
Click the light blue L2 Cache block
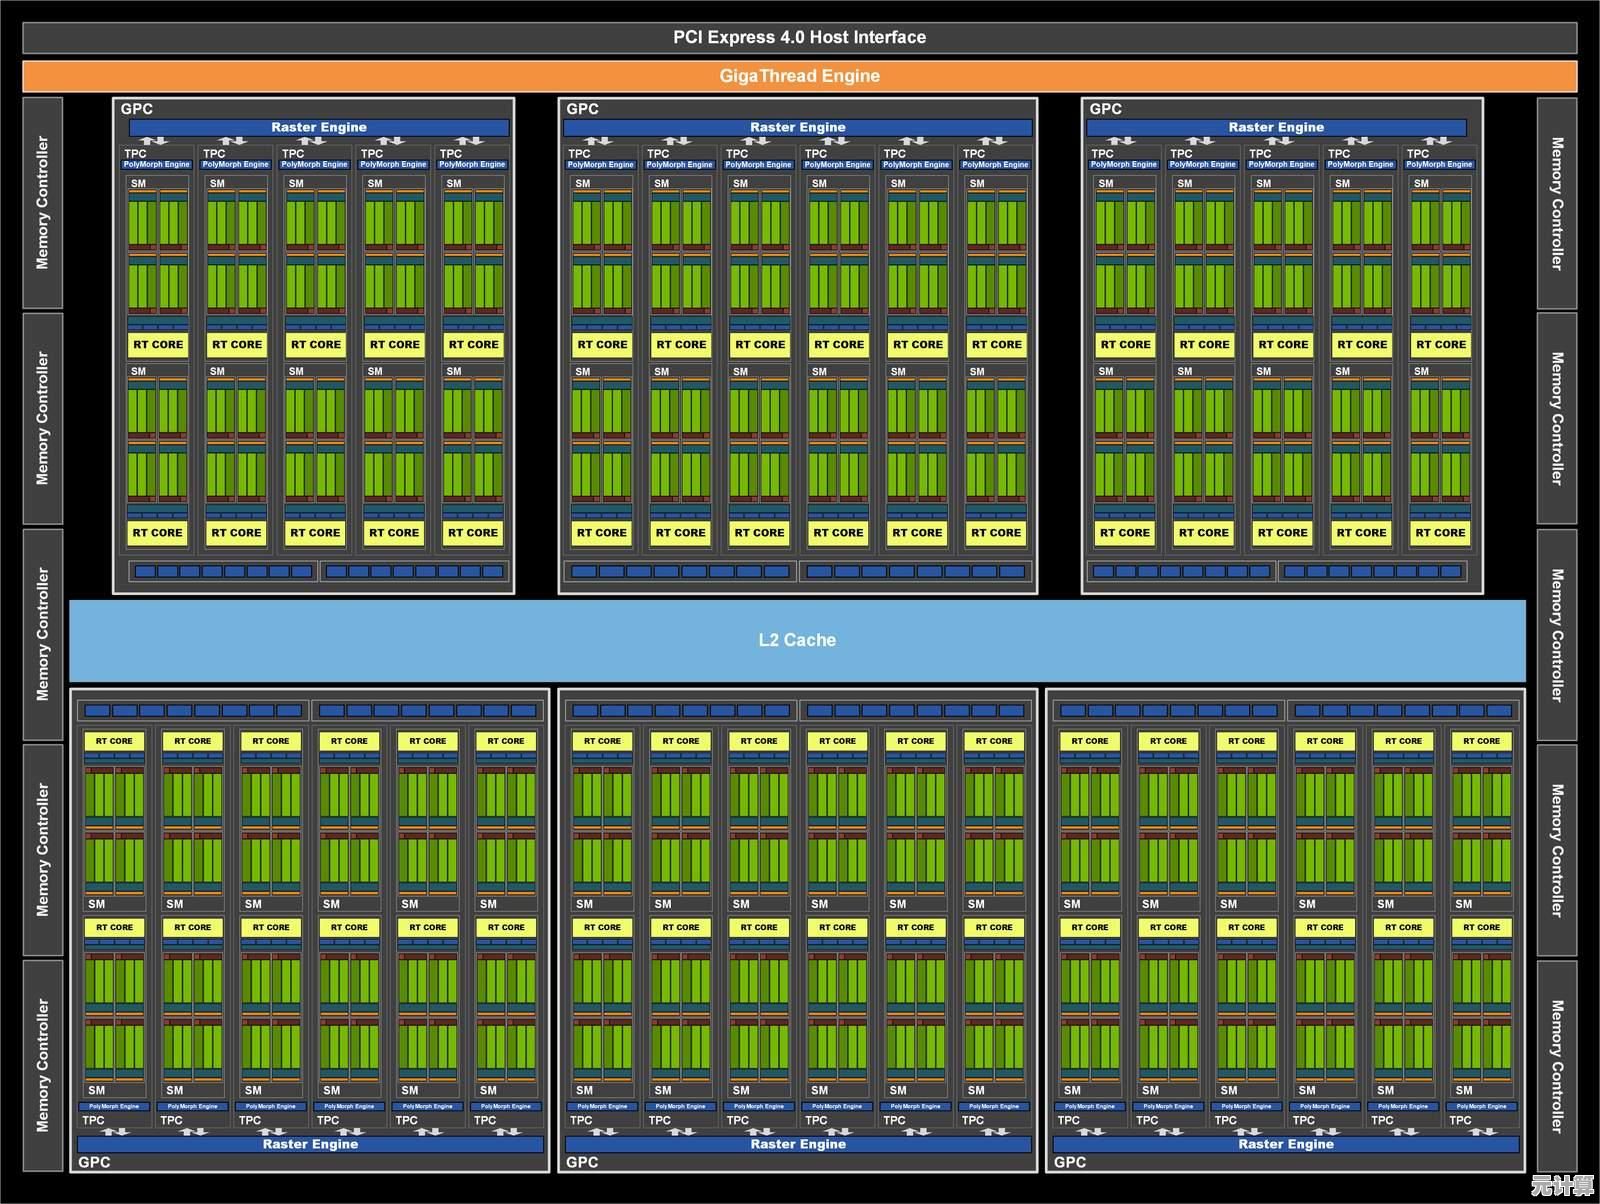pos(797,640)
